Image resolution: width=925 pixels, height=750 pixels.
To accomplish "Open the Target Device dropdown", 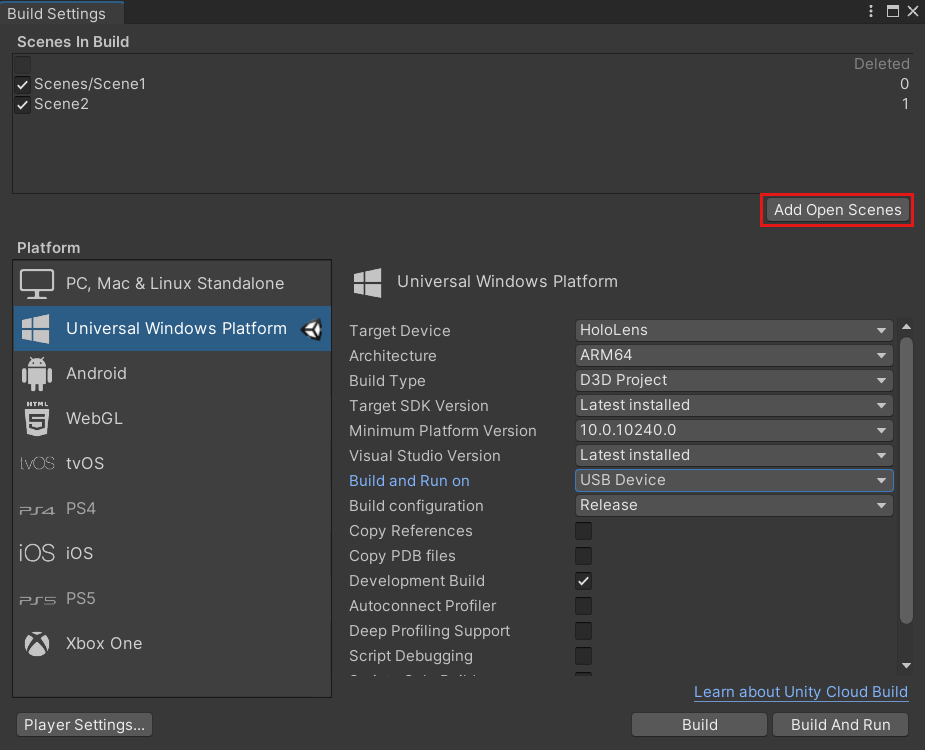I will coord(733,330).
